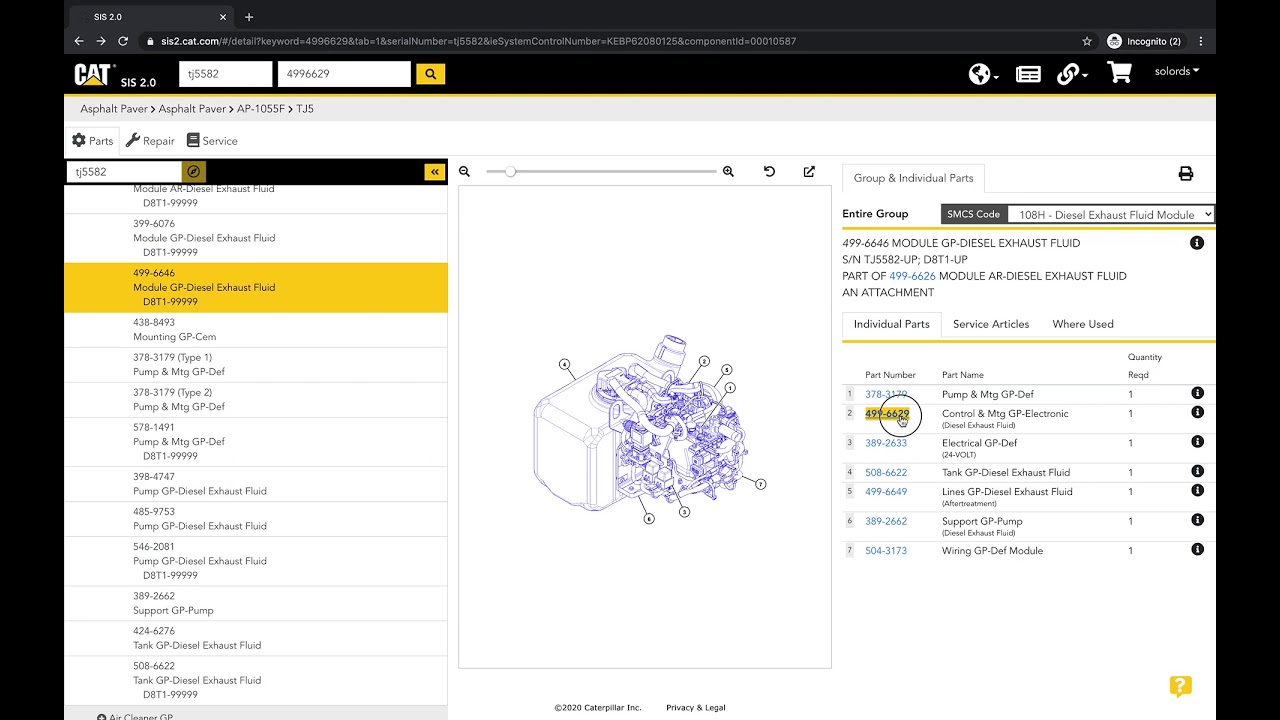Image resolution: width=1280 pixels, height=720 pixels.
Task: Open part number 499-6629 link
Action: click(x=887, y=413)
